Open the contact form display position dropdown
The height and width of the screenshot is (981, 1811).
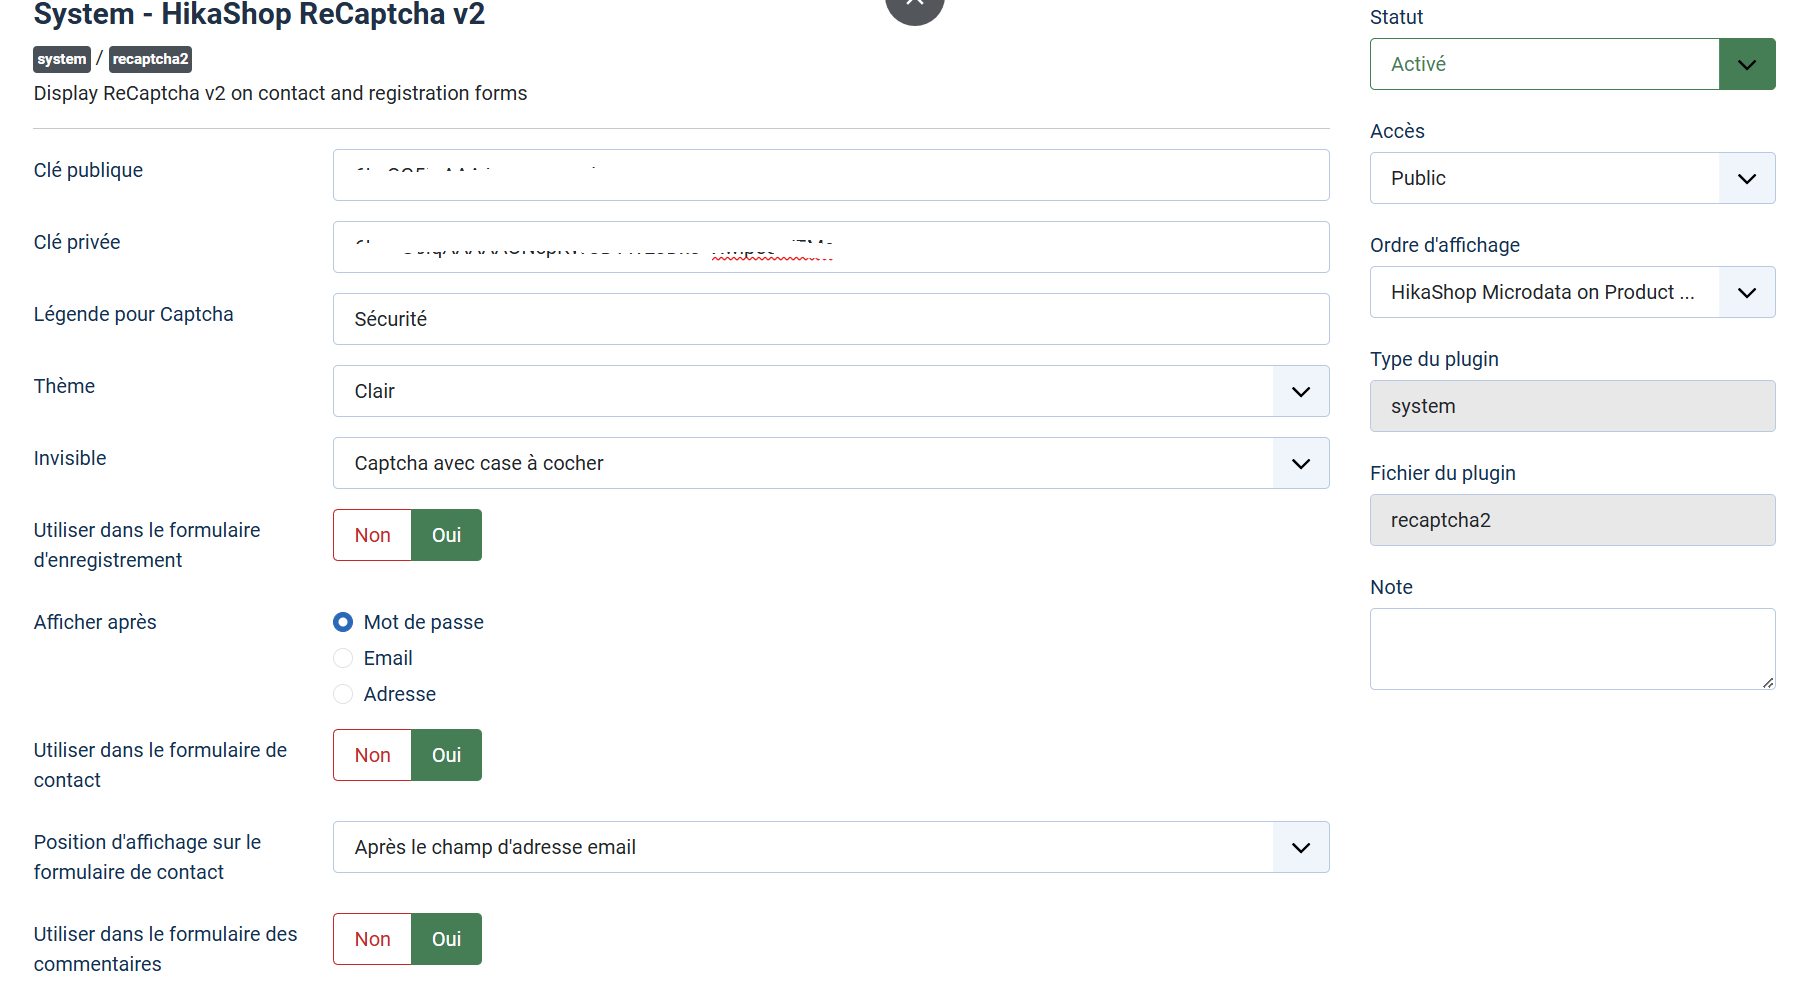coord(830,847)
